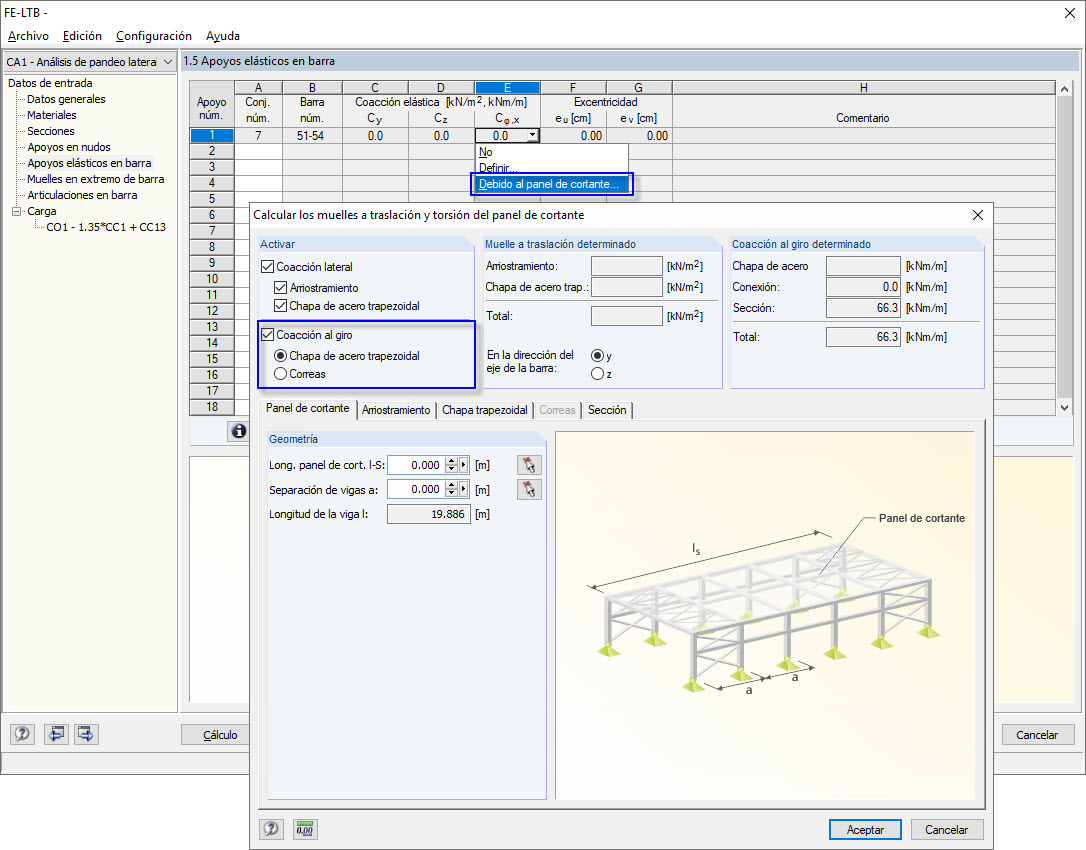Select Chapa de acero trapezoidal radio option

[281, 355]
